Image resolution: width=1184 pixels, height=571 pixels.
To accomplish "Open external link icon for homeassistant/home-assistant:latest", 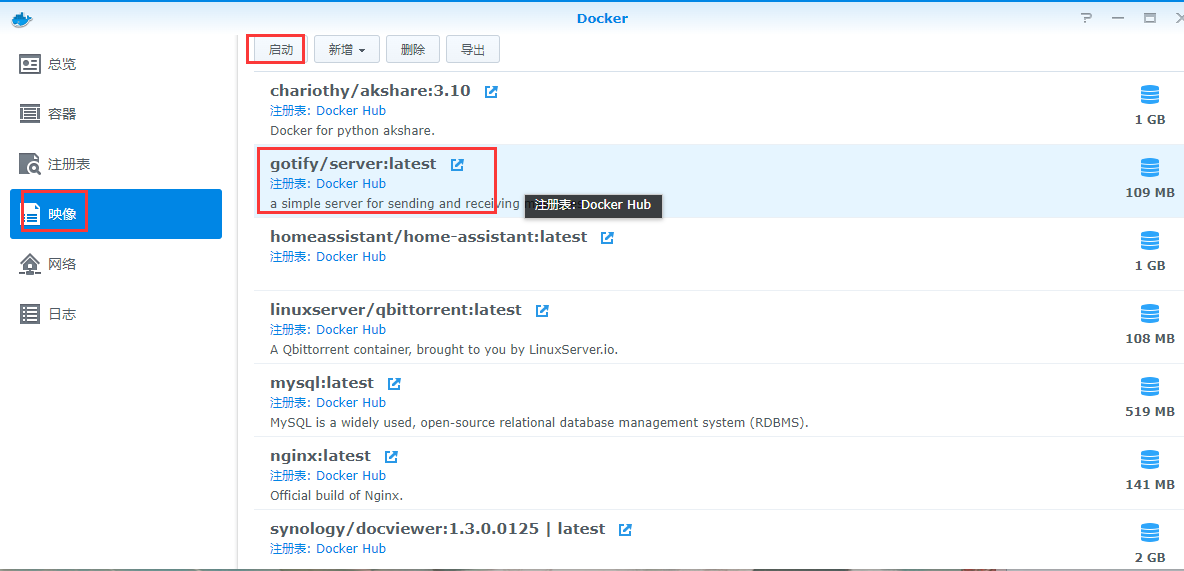I will [607, 237].
